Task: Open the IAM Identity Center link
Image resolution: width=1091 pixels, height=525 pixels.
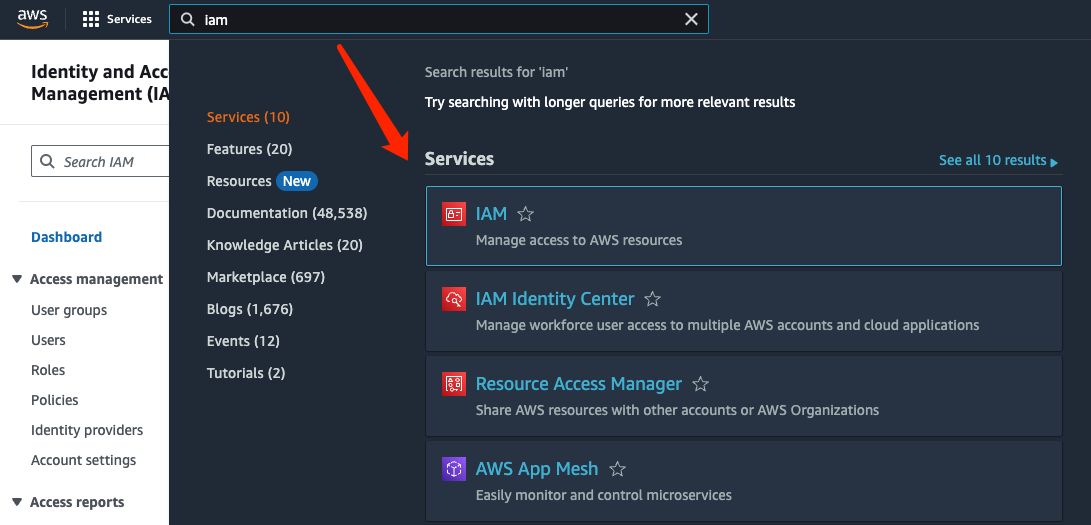Action: (555, 299)
